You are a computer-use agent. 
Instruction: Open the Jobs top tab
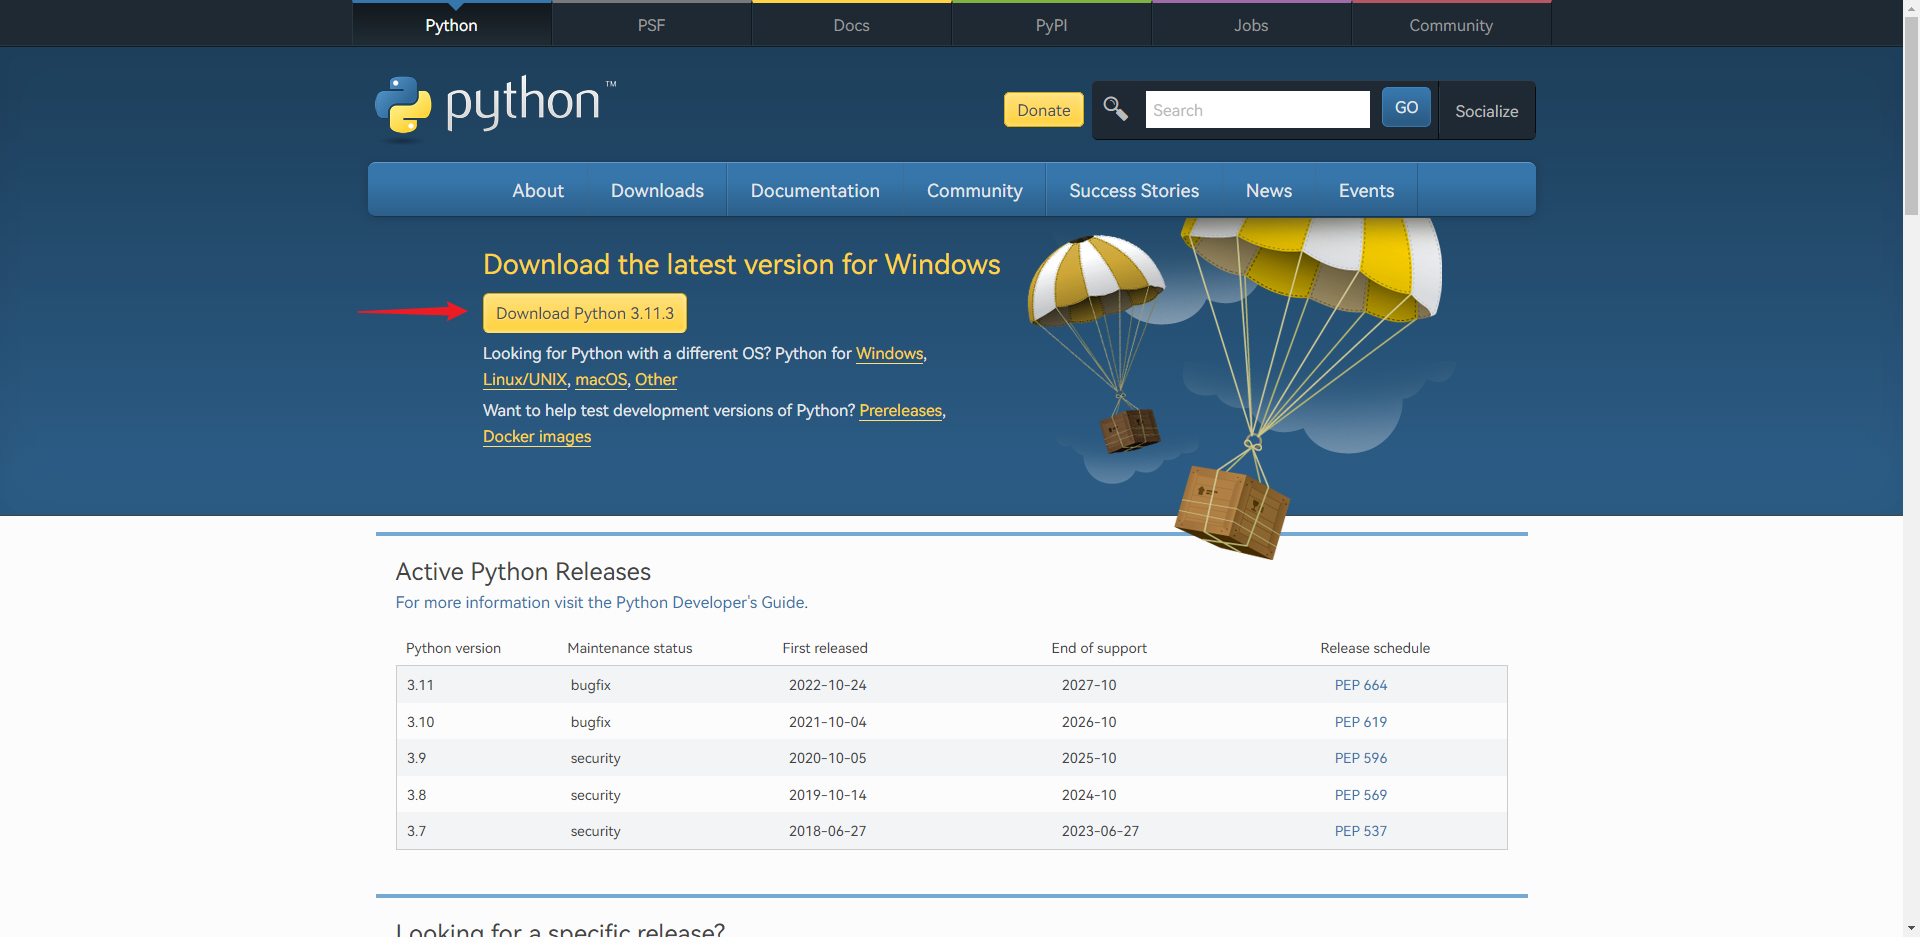(x=1251, y=25)
